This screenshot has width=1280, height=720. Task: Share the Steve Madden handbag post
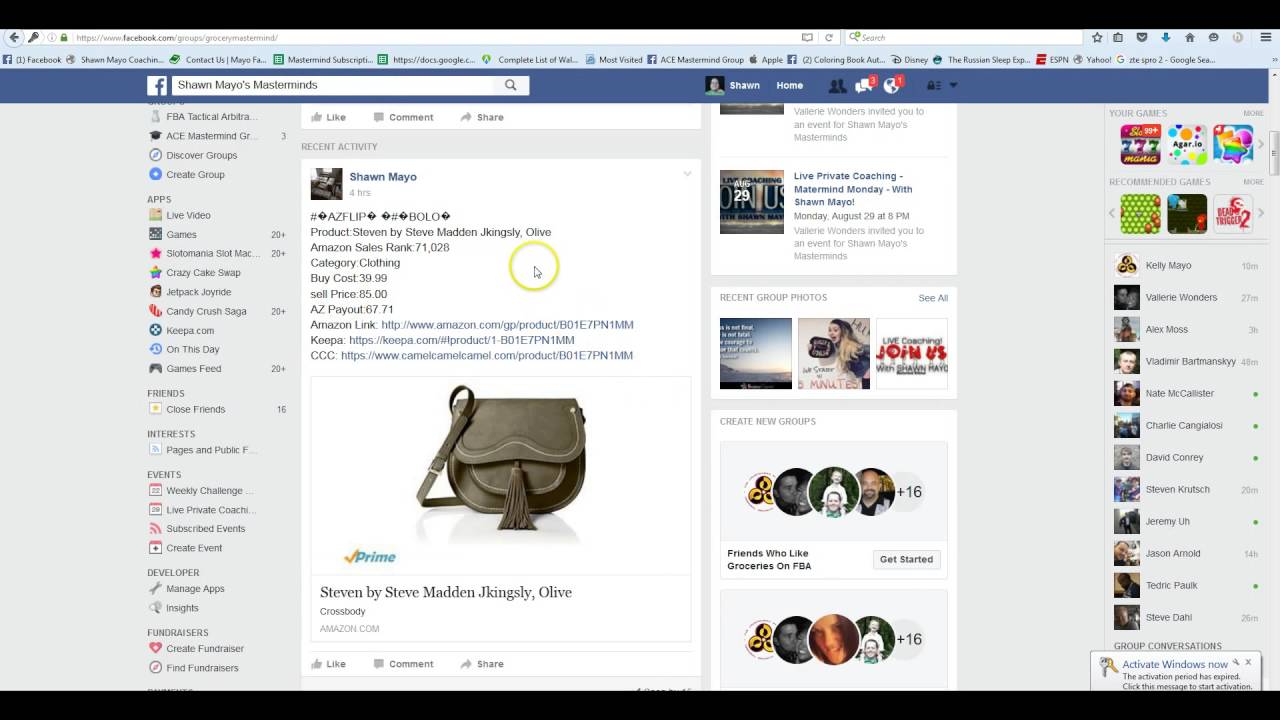482,664
